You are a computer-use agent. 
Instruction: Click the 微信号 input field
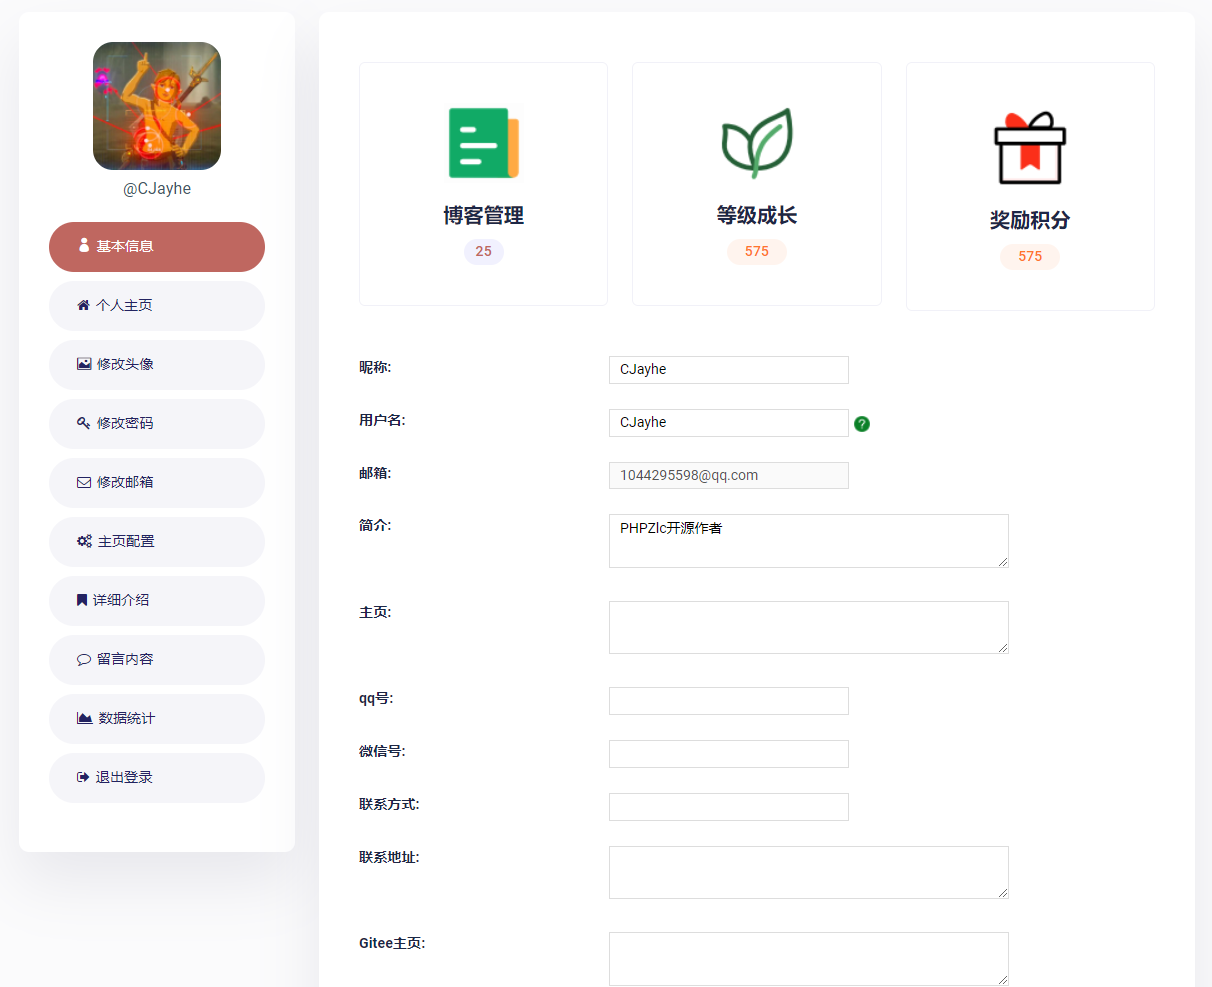[x=728, y=754]
